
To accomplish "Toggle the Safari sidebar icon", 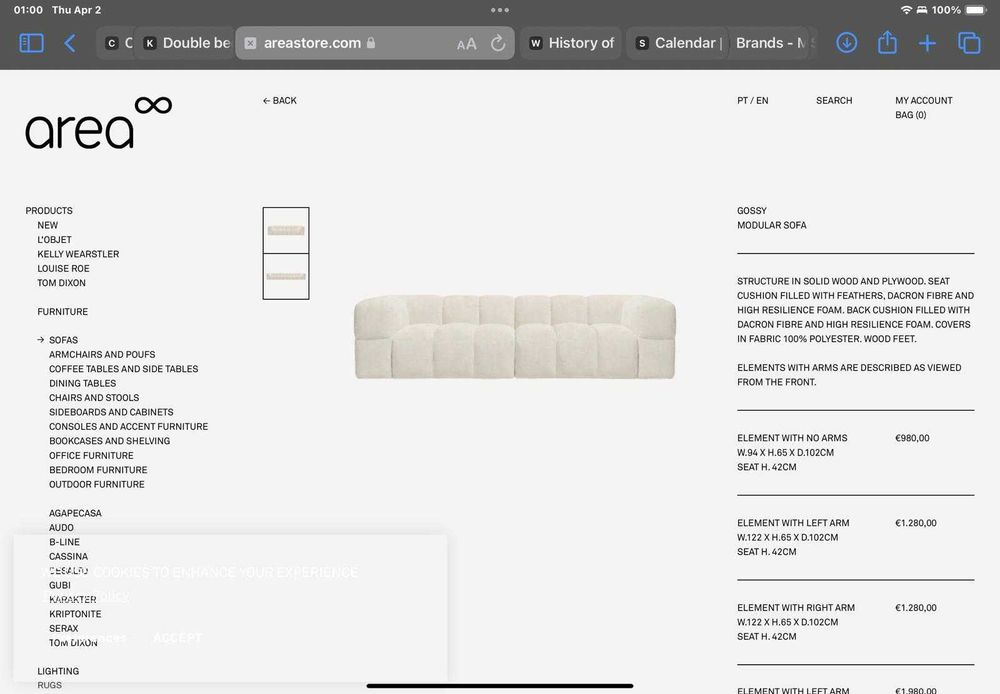I will 31,43.
